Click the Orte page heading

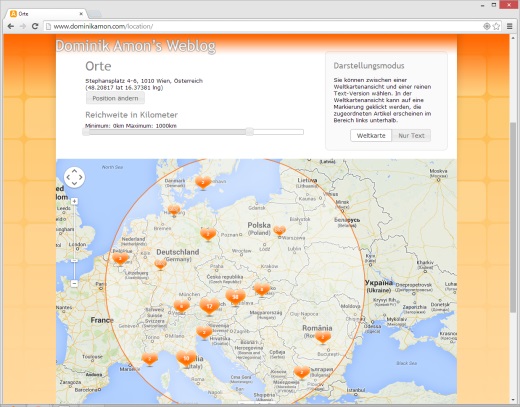(x=98, y=66)
